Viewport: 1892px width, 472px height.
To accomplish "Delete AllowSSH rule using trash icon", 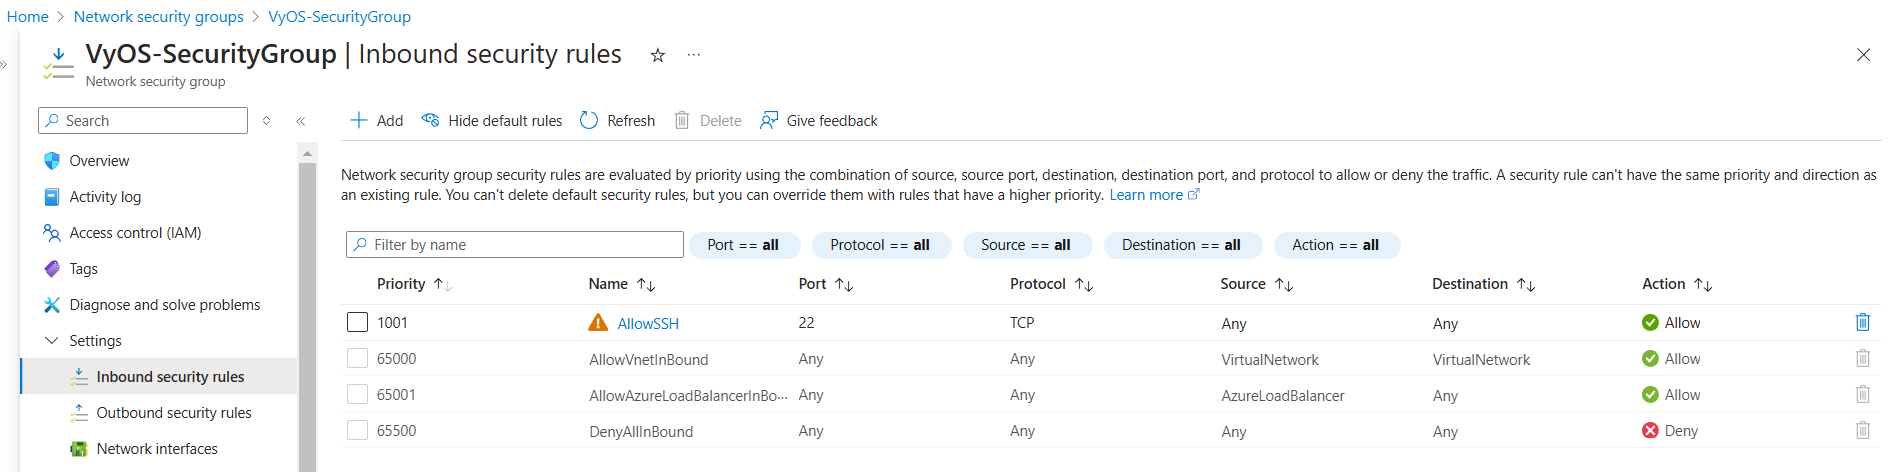I will pyautogui.click(x=1862, y=322).
